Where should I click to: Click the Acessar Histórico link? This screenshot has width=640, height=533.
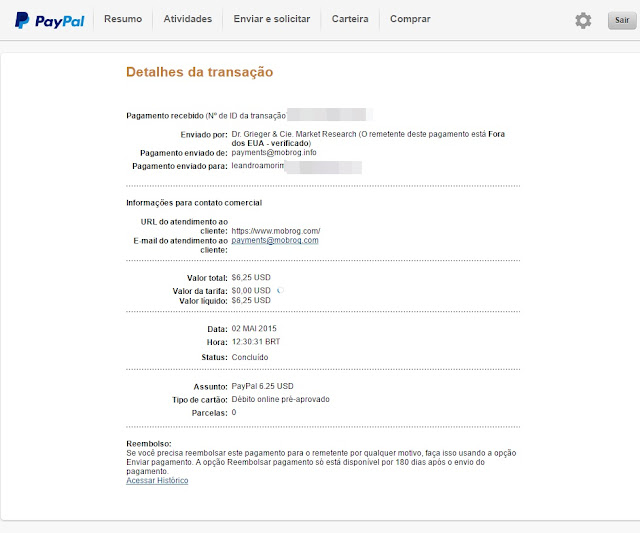tap(157, 480)
